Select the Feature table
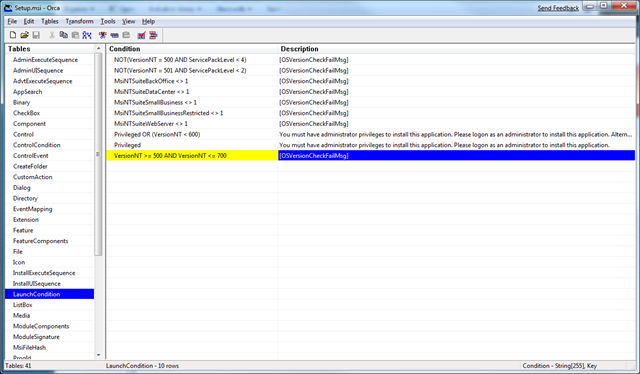 [x=23, y=230]
